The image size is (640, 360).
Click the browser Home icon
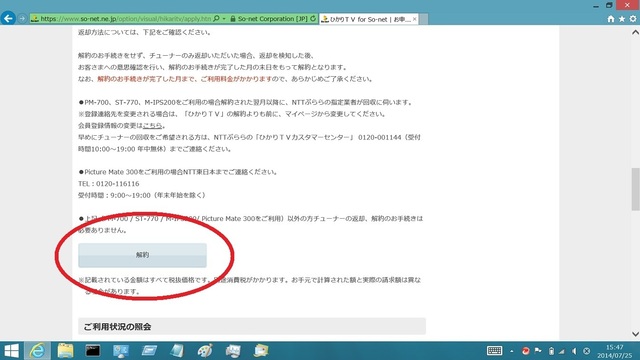click(611, 19)
